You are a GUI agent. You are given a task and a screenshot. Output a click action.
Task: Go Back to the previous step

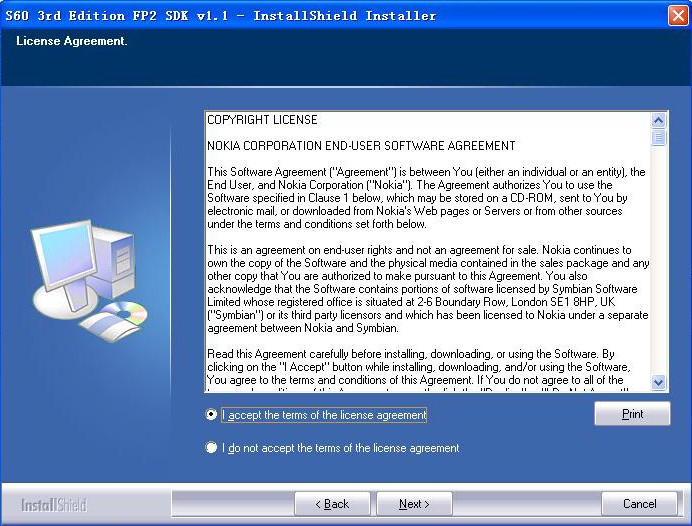tap(332, 504)
